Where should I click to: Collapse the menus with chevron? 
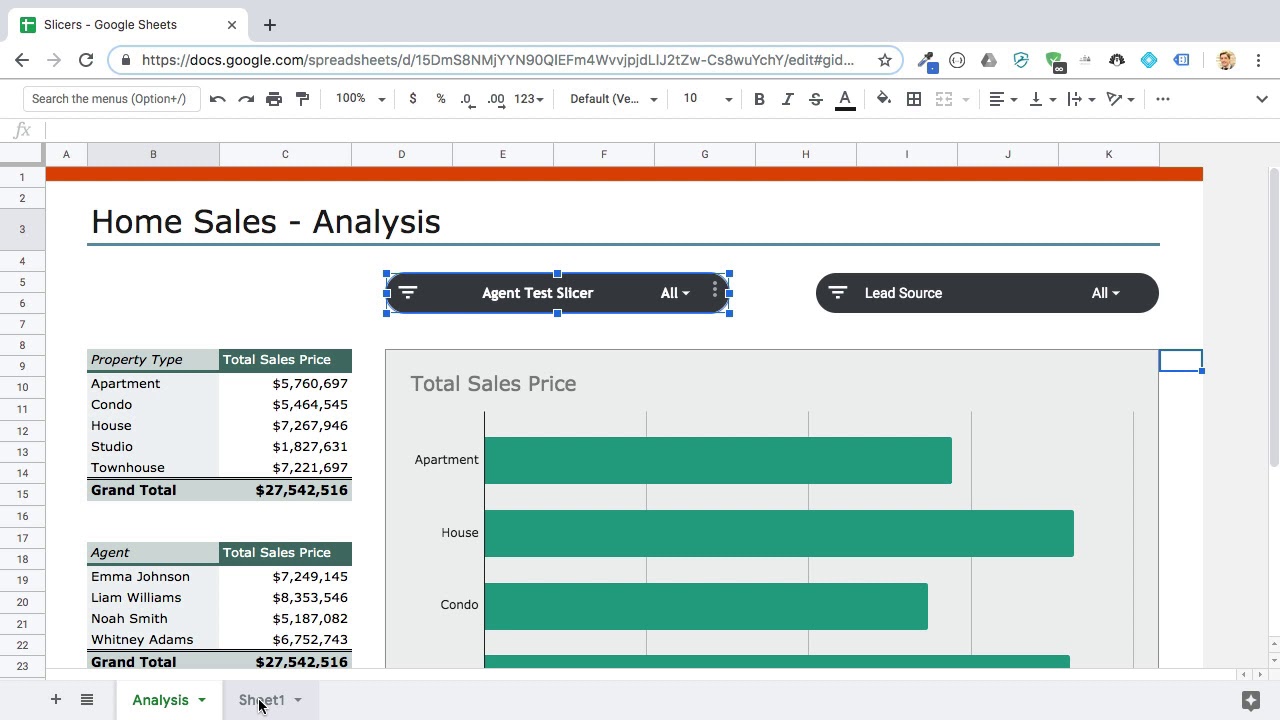pos(1262,99)
